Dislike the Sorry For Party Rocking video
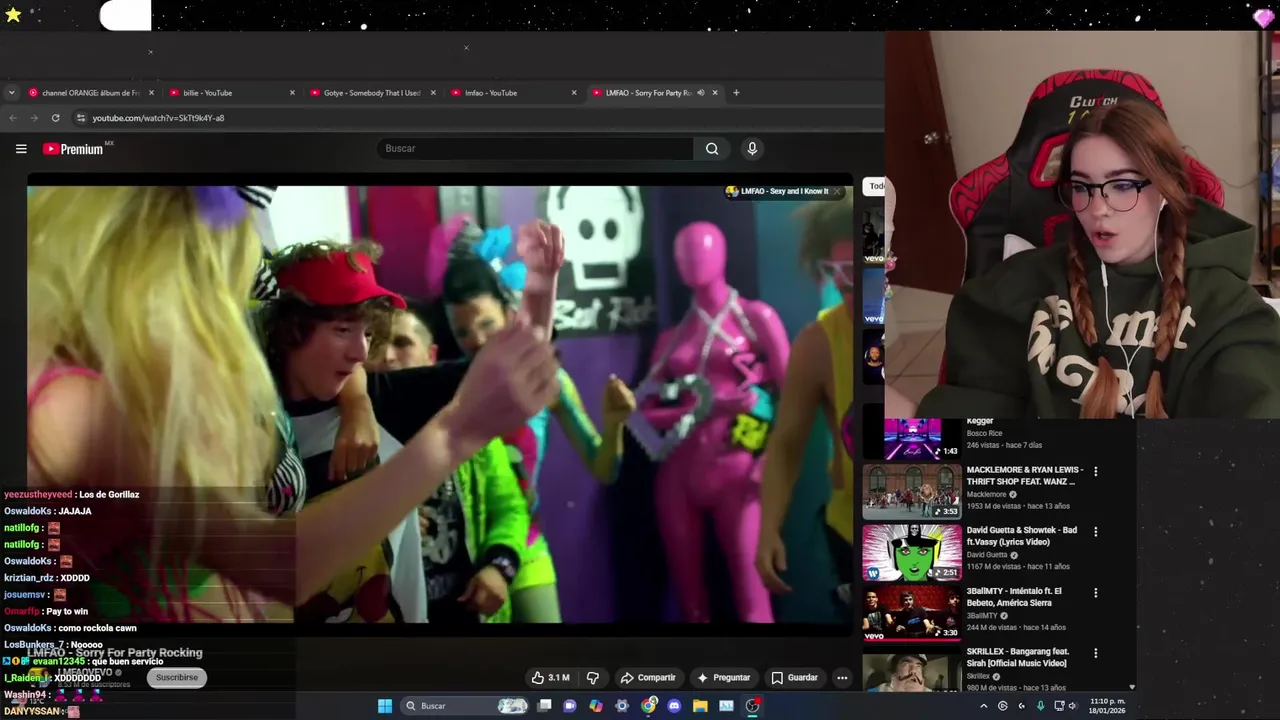 593,677
